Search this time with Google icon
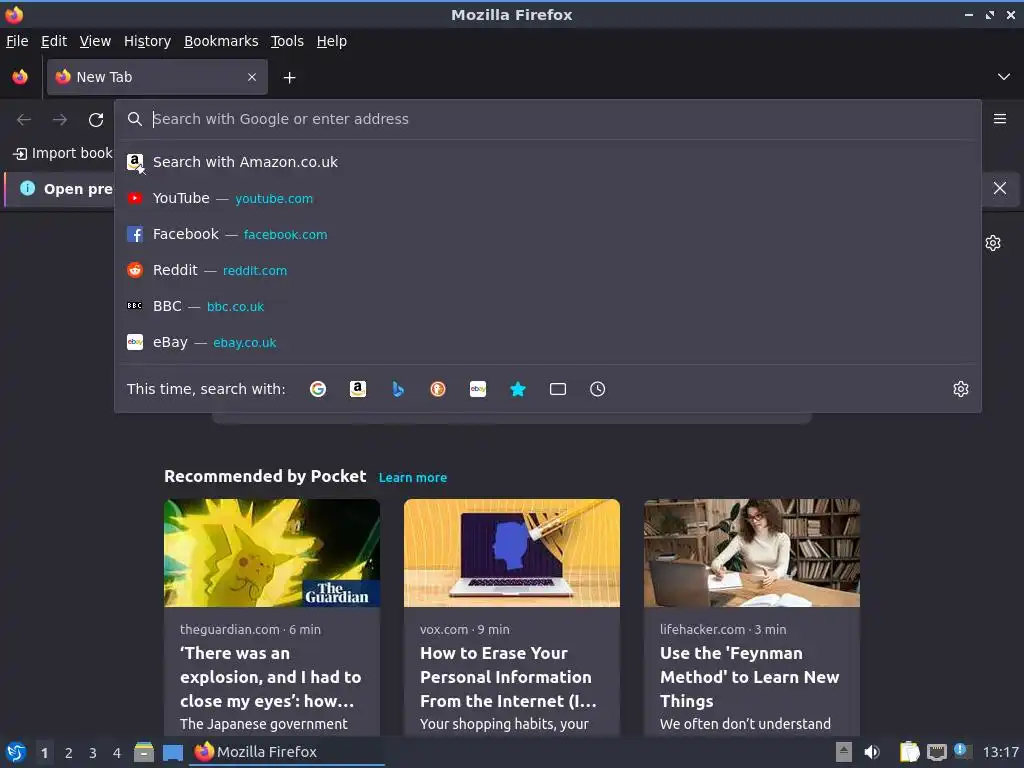The height and width of the screenshot is (768, 1024). click(318, 389)
